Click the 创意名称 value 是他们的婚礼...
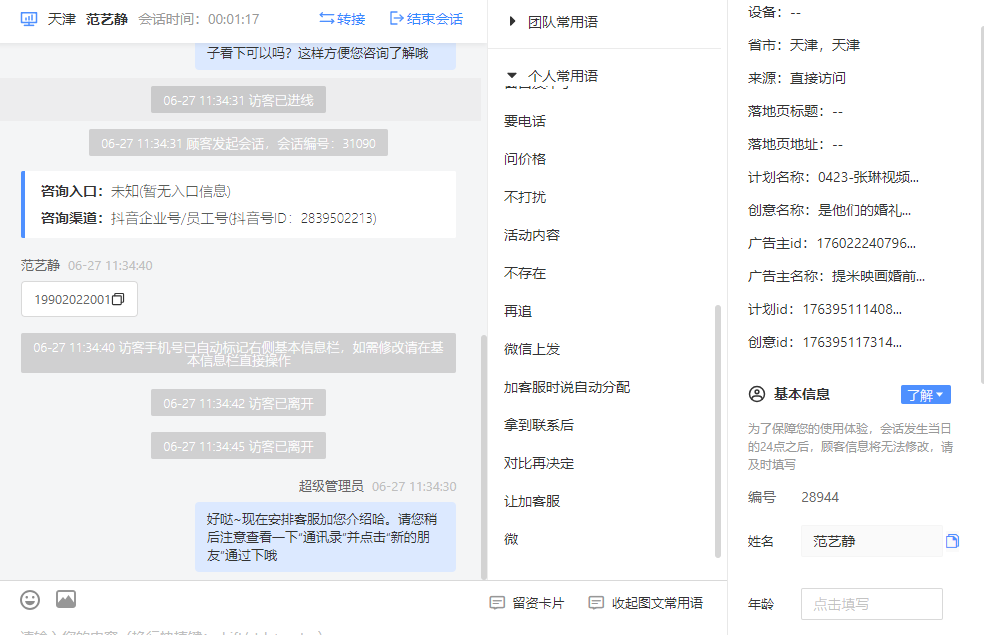Image resolution: width=984 pixels, height=635 pixels. (864, 210)
